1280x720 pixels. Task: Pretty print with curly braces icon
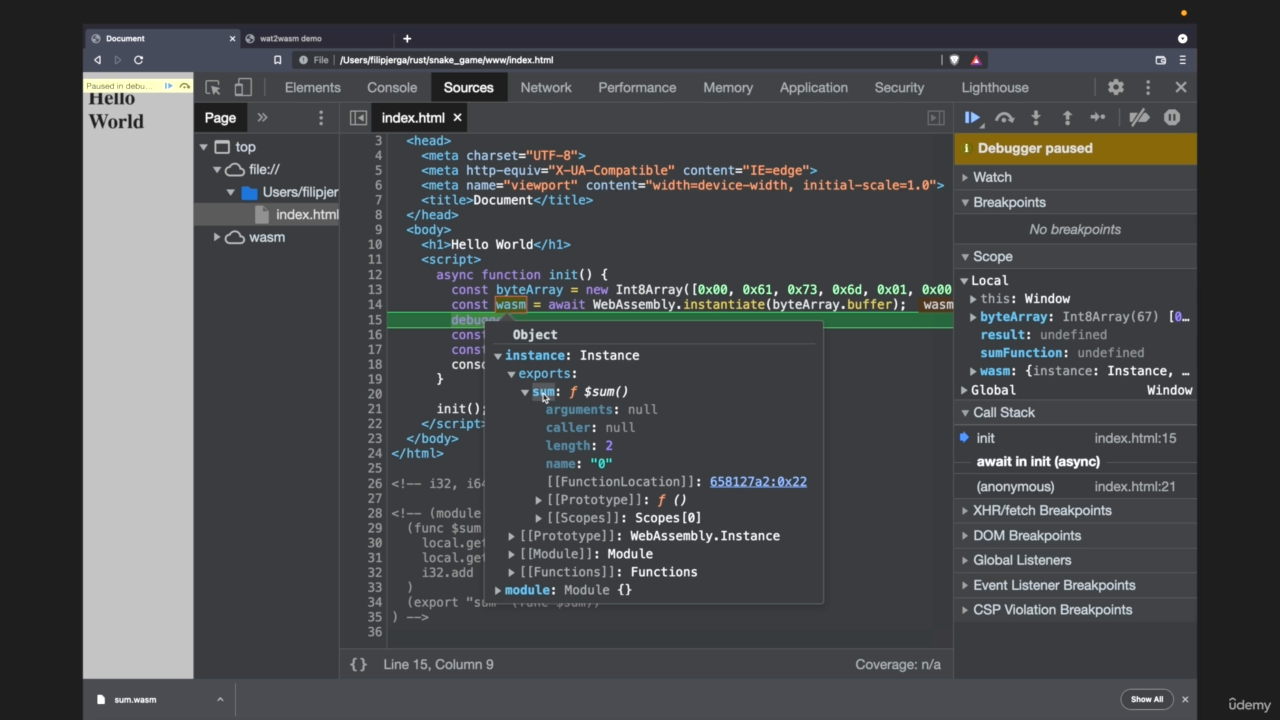coord(358,664)
